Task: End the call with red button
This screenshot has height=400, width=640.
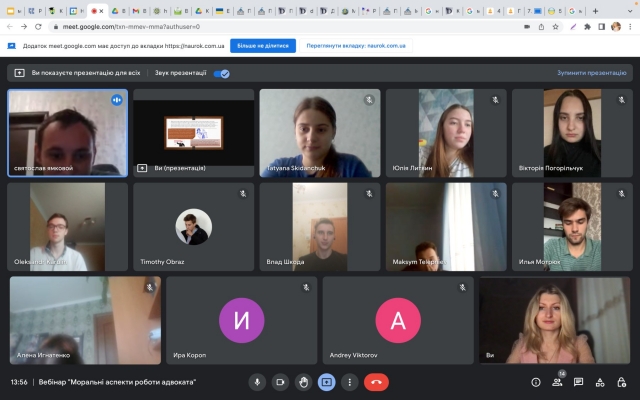Action: [x=376, y=382]
